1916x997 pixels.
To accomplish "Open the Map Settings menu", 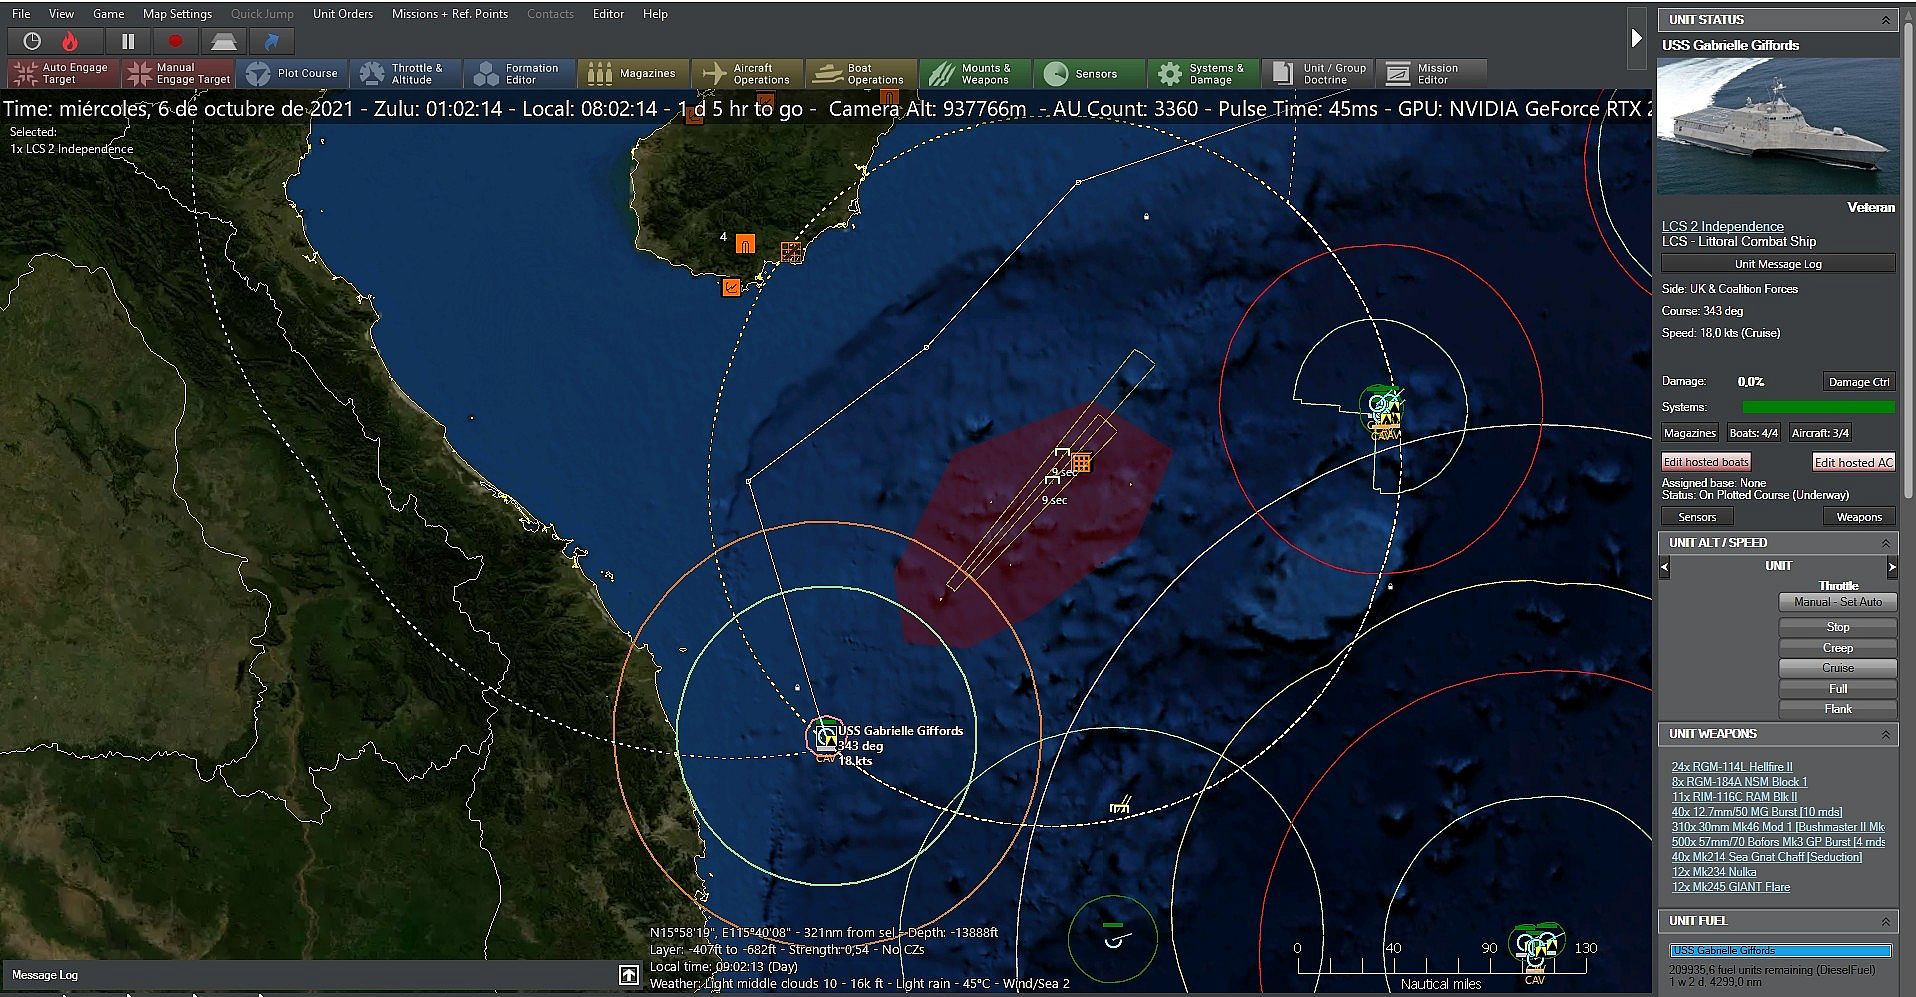I will [x=177, y=14].
